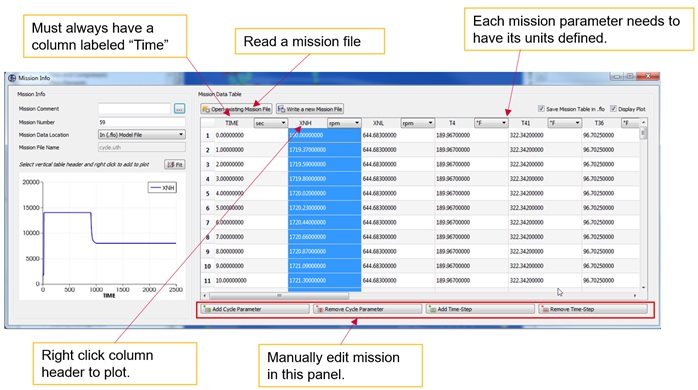Click Add Time-Step button

[480, 309]
